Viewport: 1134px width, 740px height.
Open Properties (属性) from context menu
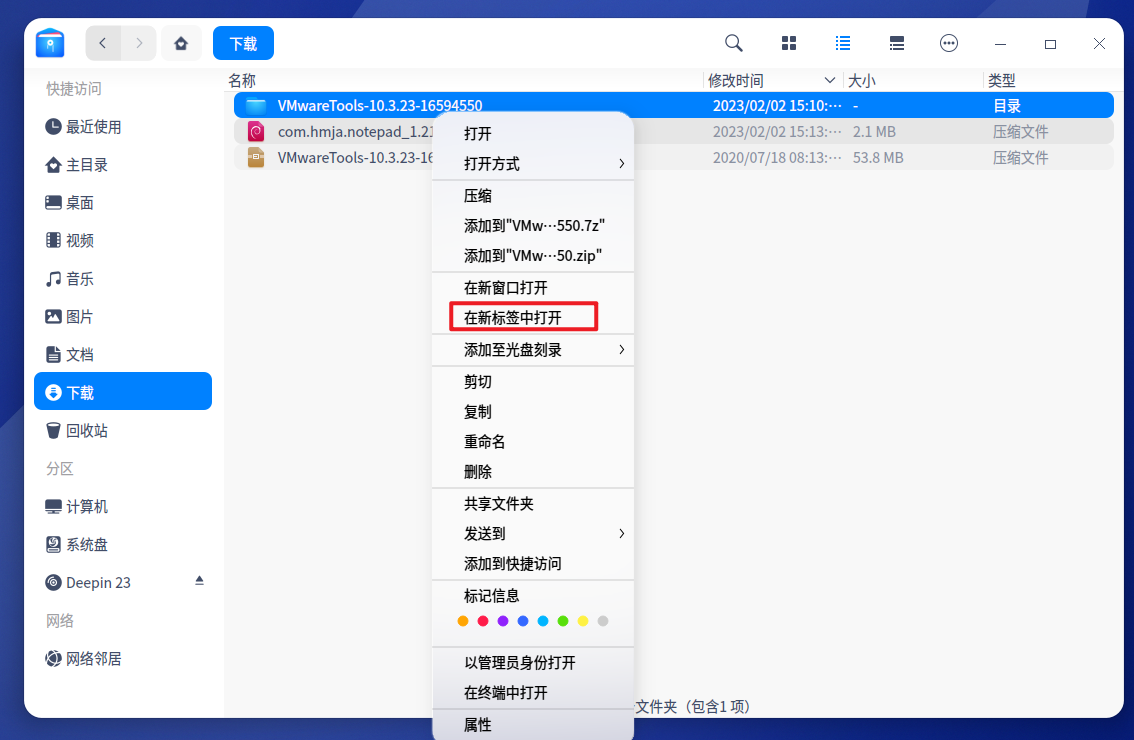point(533,725)
